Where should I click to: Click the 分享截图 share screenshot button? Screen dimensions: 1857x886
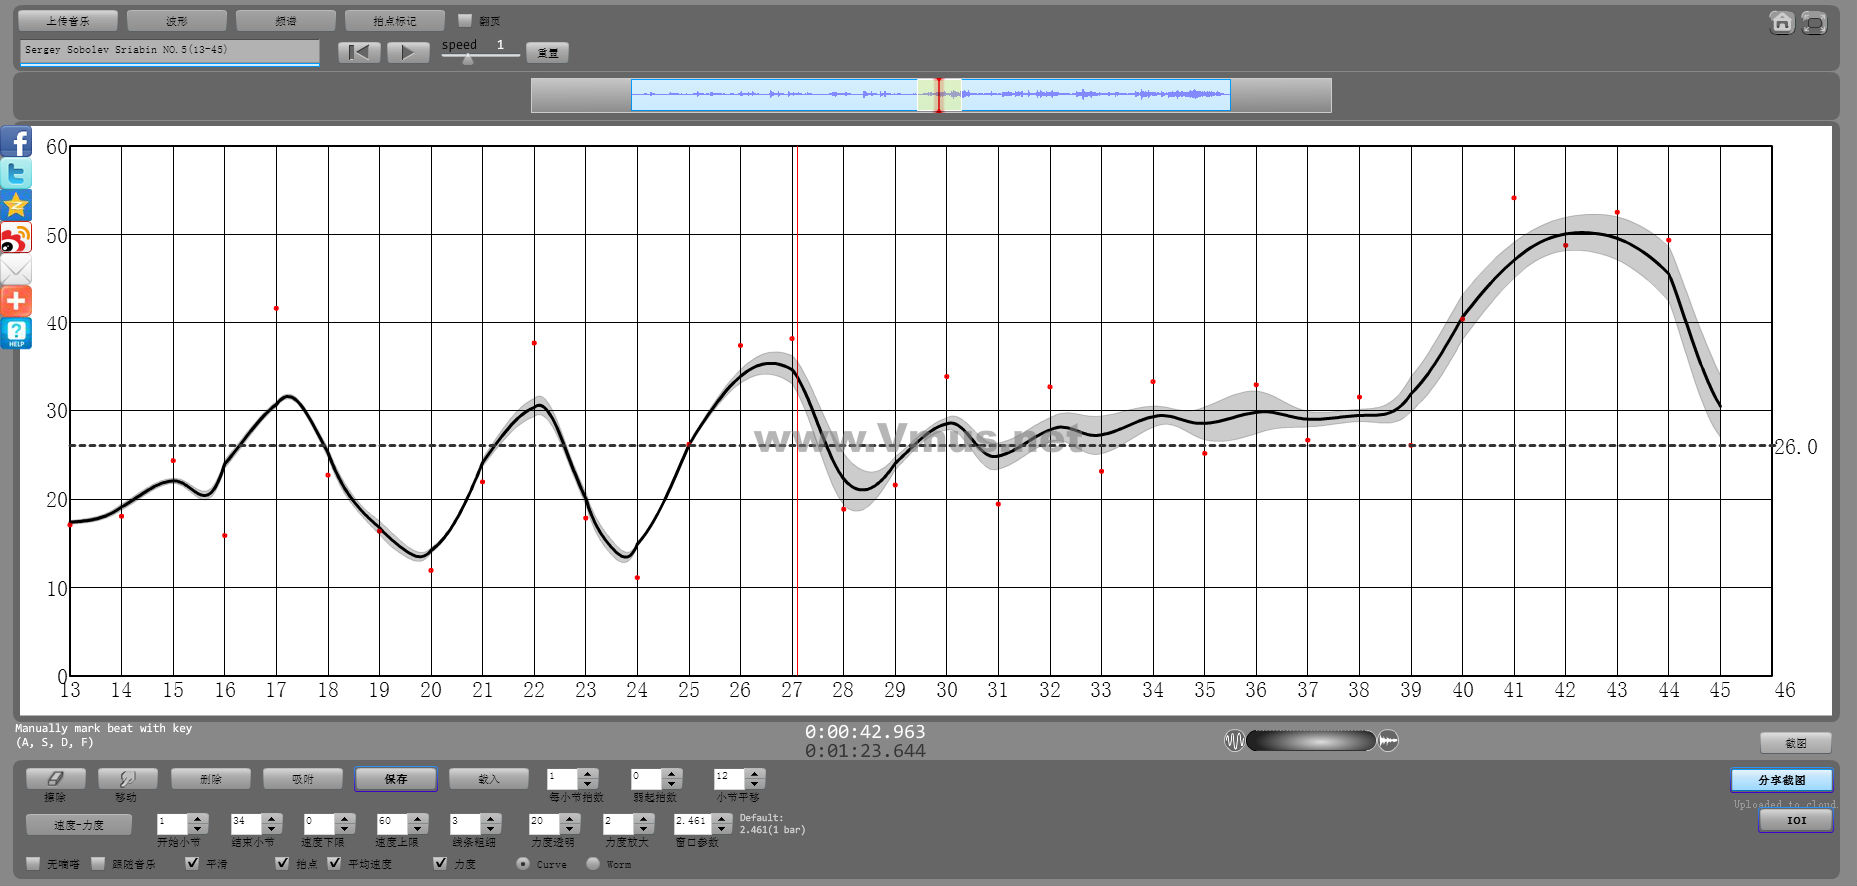(1782, 780)
